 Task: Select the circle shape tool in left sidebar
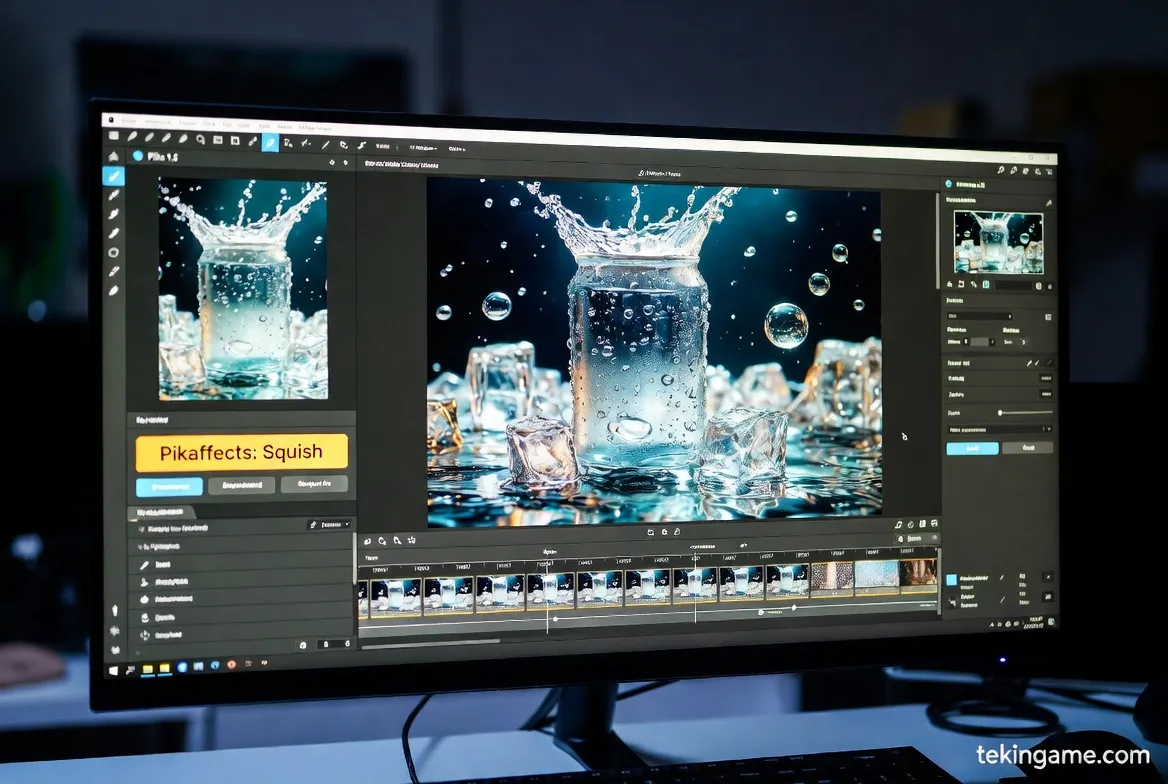114,252
